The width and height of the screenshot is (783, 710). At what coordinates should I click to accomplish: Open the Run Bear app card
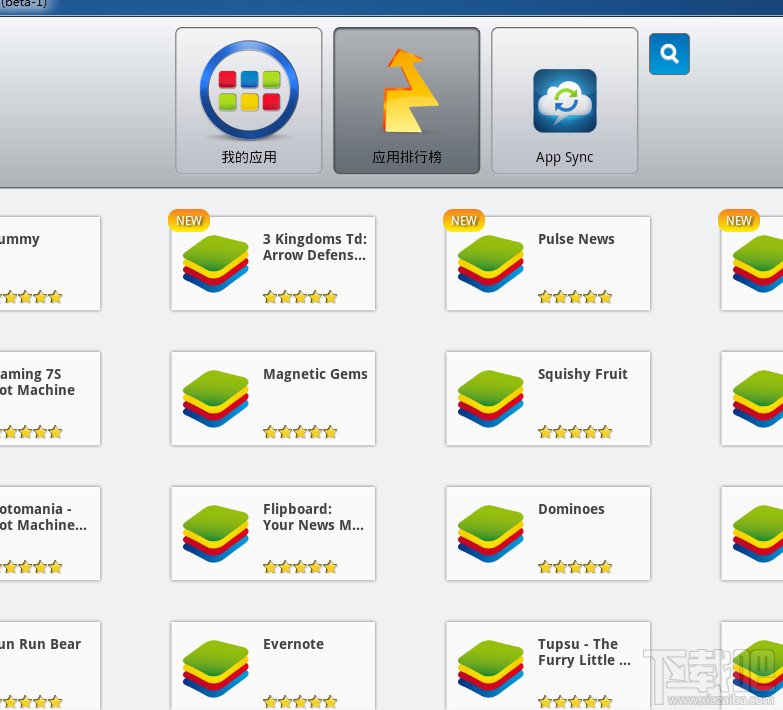50,666
